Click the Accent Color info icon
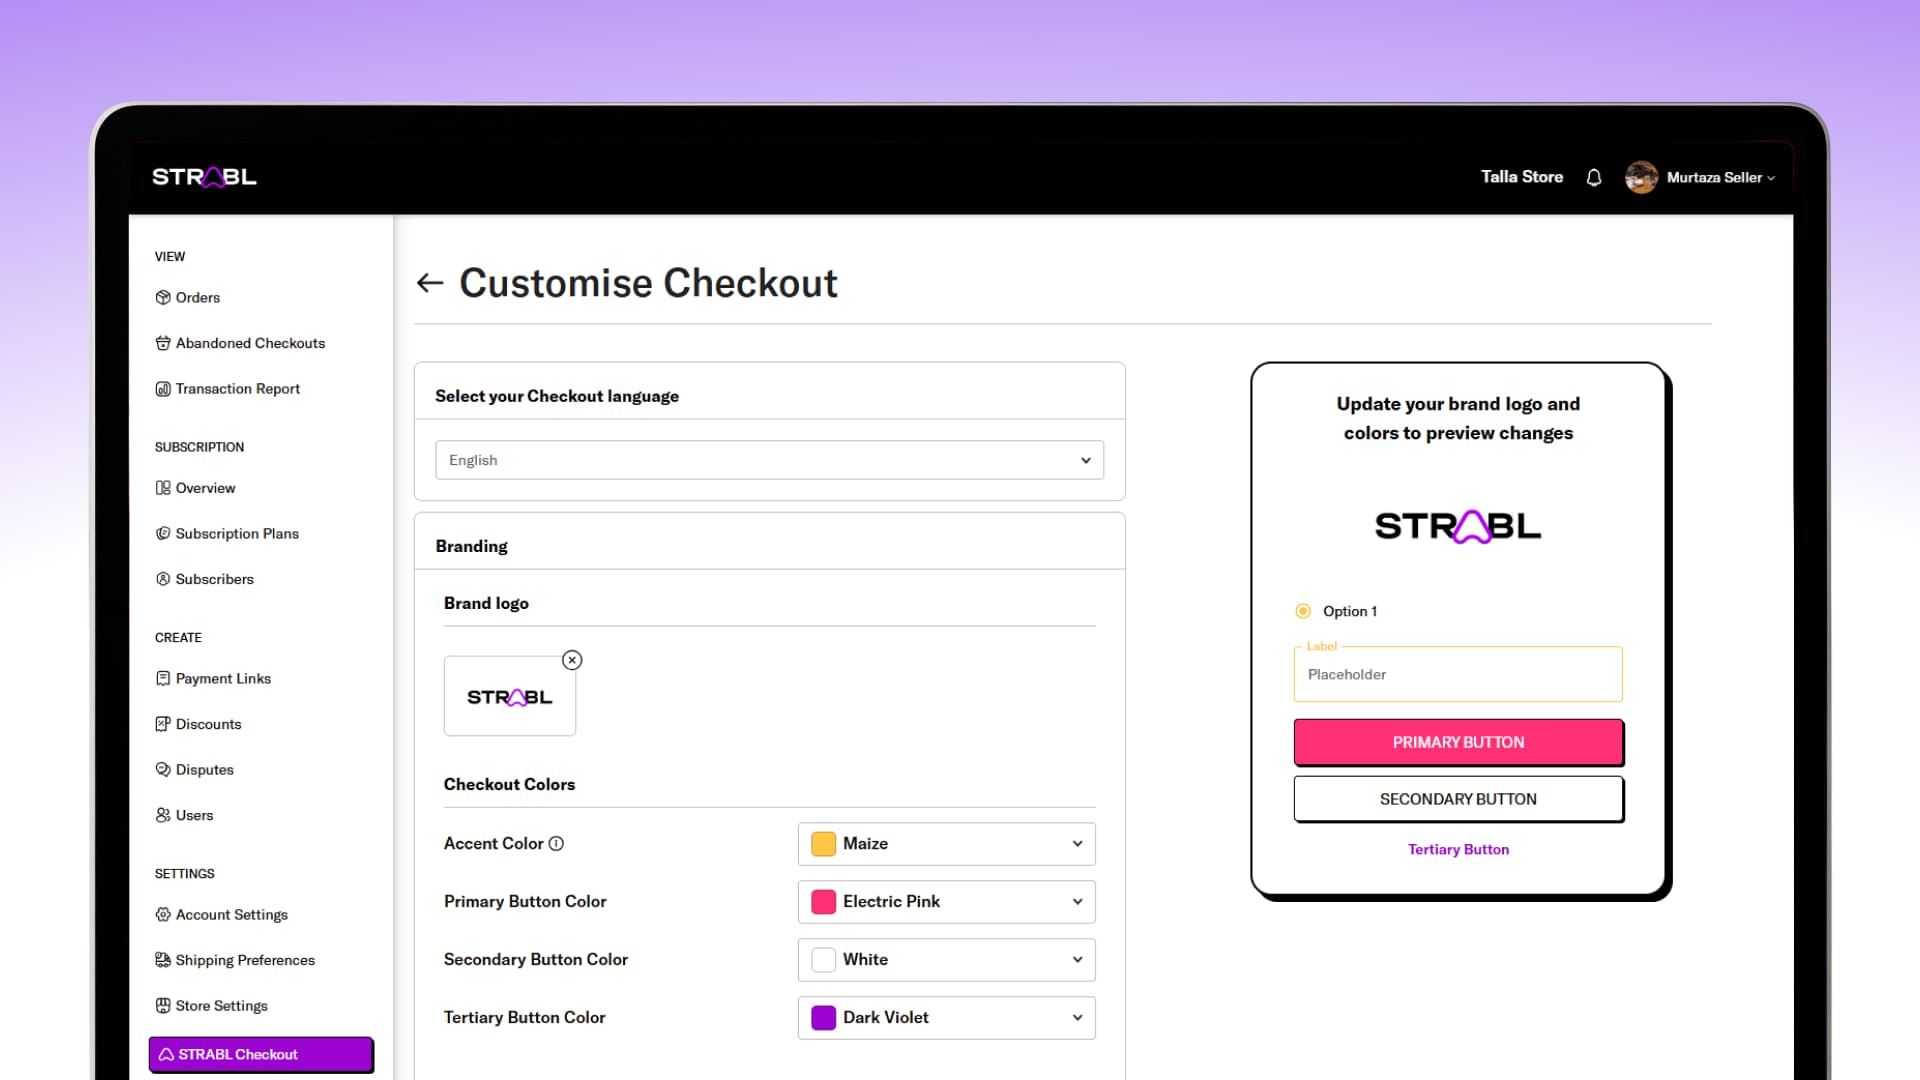Image resolution: width=1920 pixels, height=1080 pixels. click(557, 843)
